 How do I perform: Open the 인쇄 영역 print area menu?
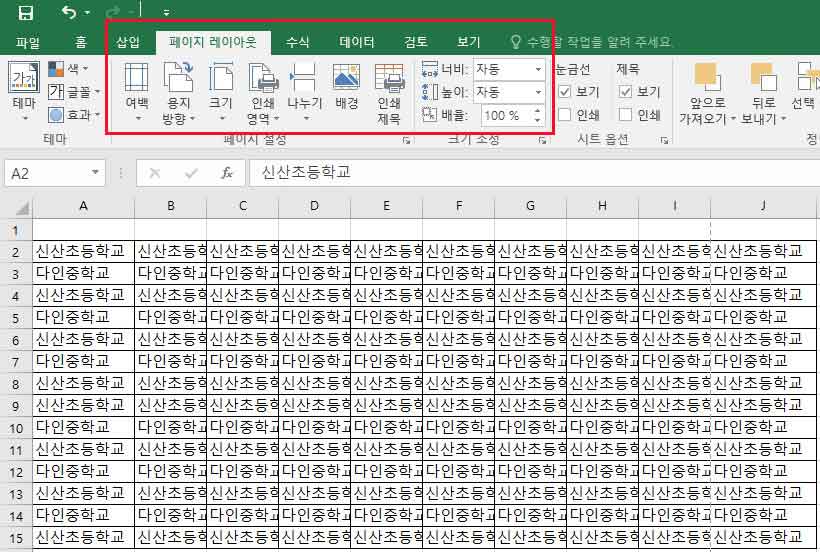click(x=263, y=93)
